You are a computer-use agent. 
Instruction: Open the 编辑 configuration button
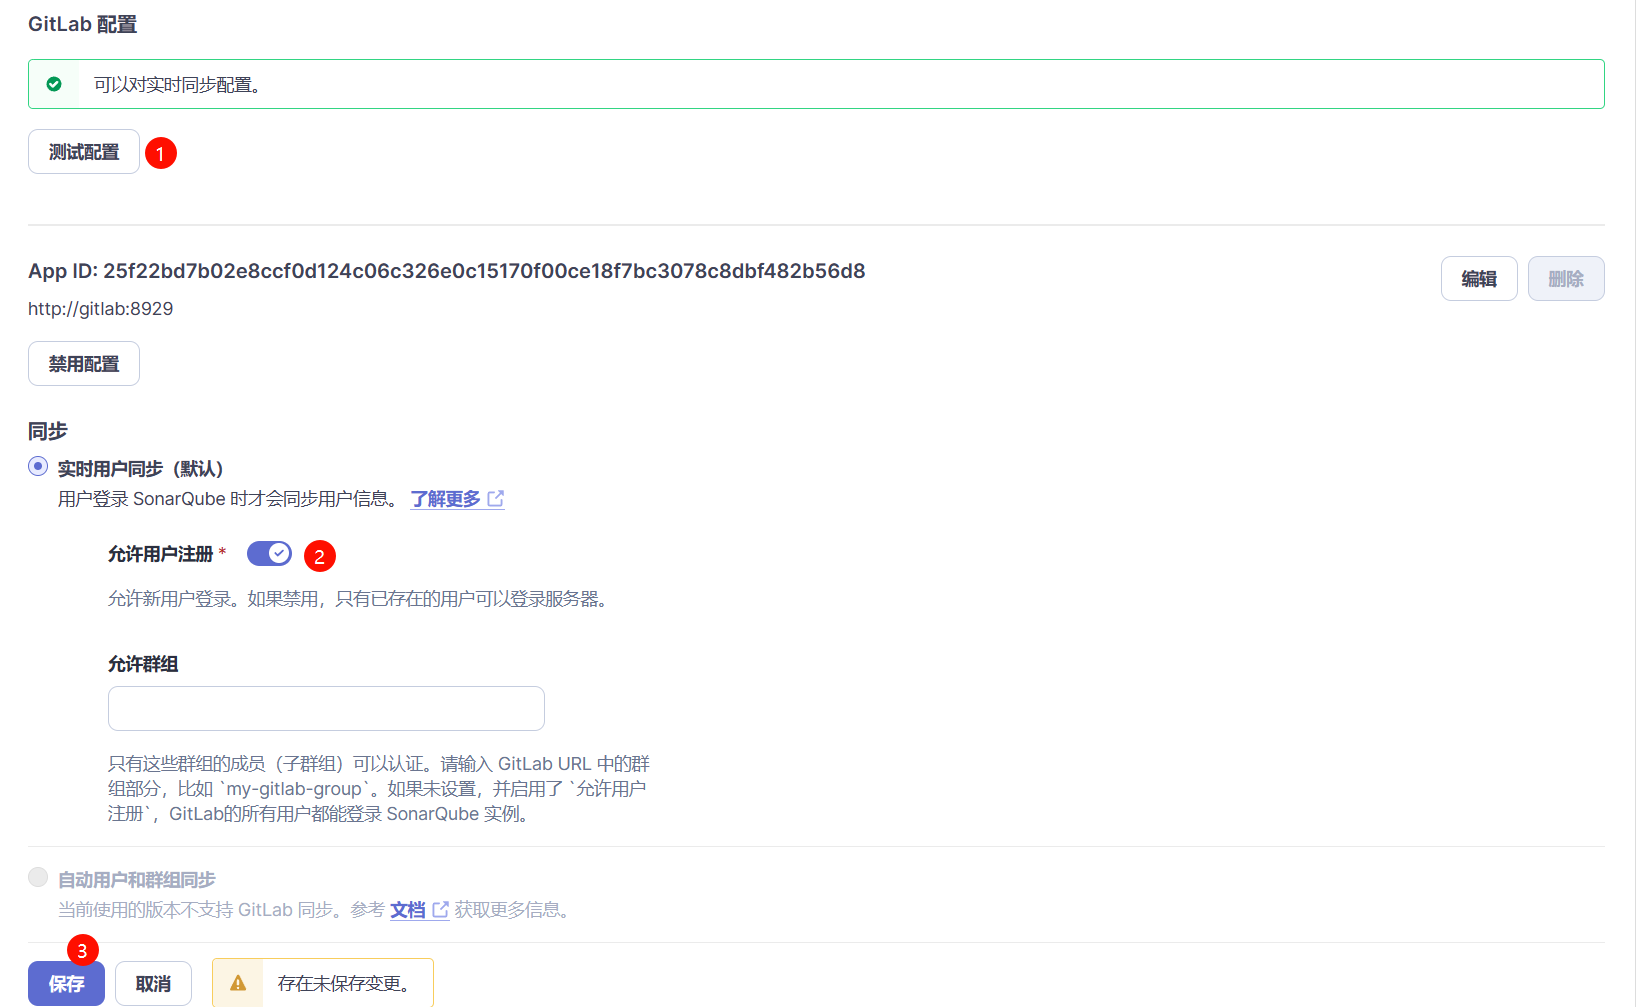[1478, 279]
